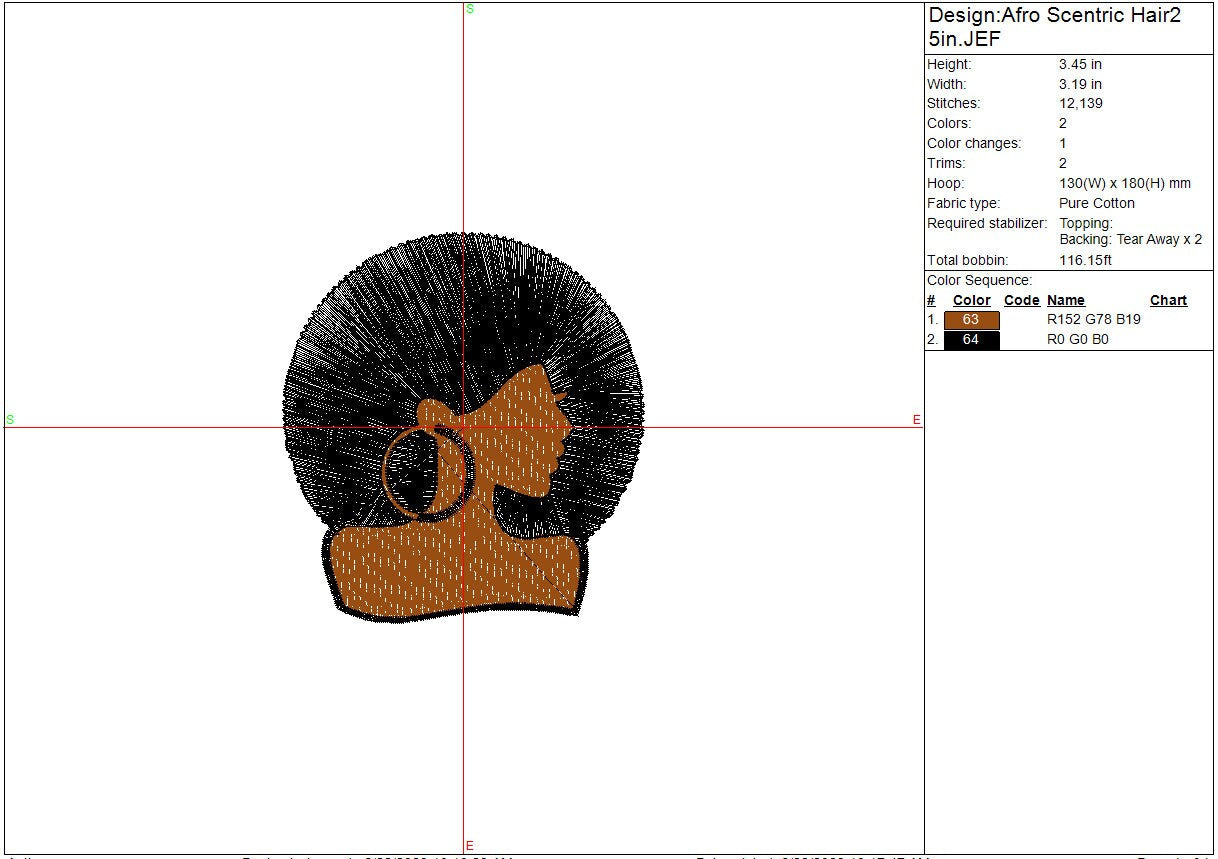Click the green S marker on left edge
The width and height of the screenshot is (1218, 859).
point(10,419)
